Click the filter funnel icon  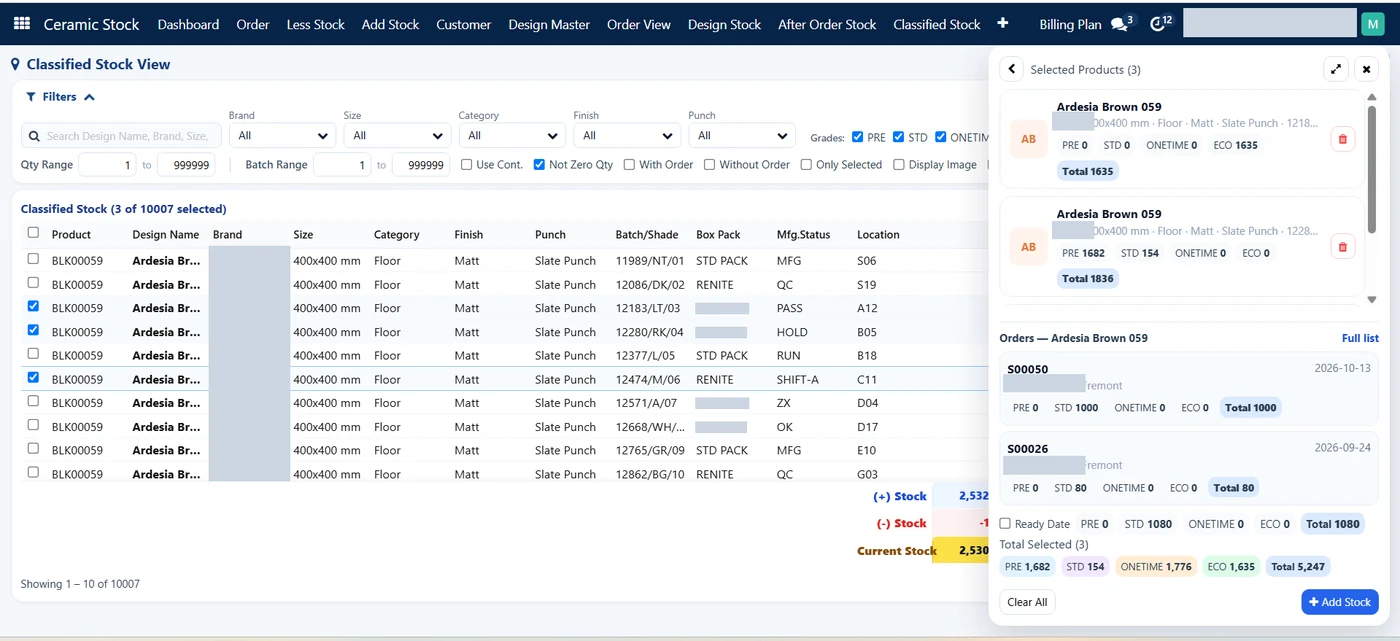click(x=31, y=97)
